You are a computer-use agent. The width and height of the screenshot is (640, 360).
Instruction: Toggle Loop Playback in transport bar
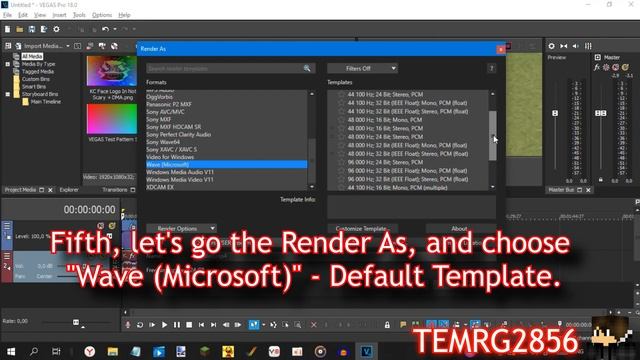click(x=140, y=325)
